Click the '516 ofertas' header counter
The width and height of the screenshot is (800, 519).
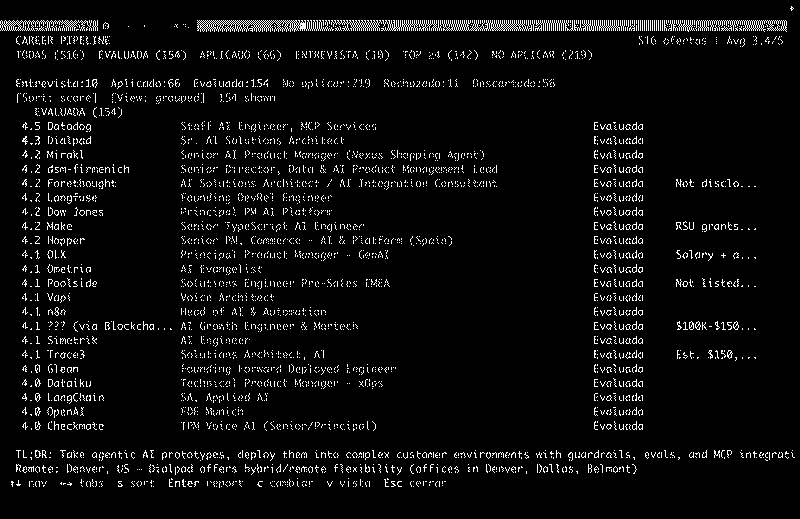(x=672, y=40)
